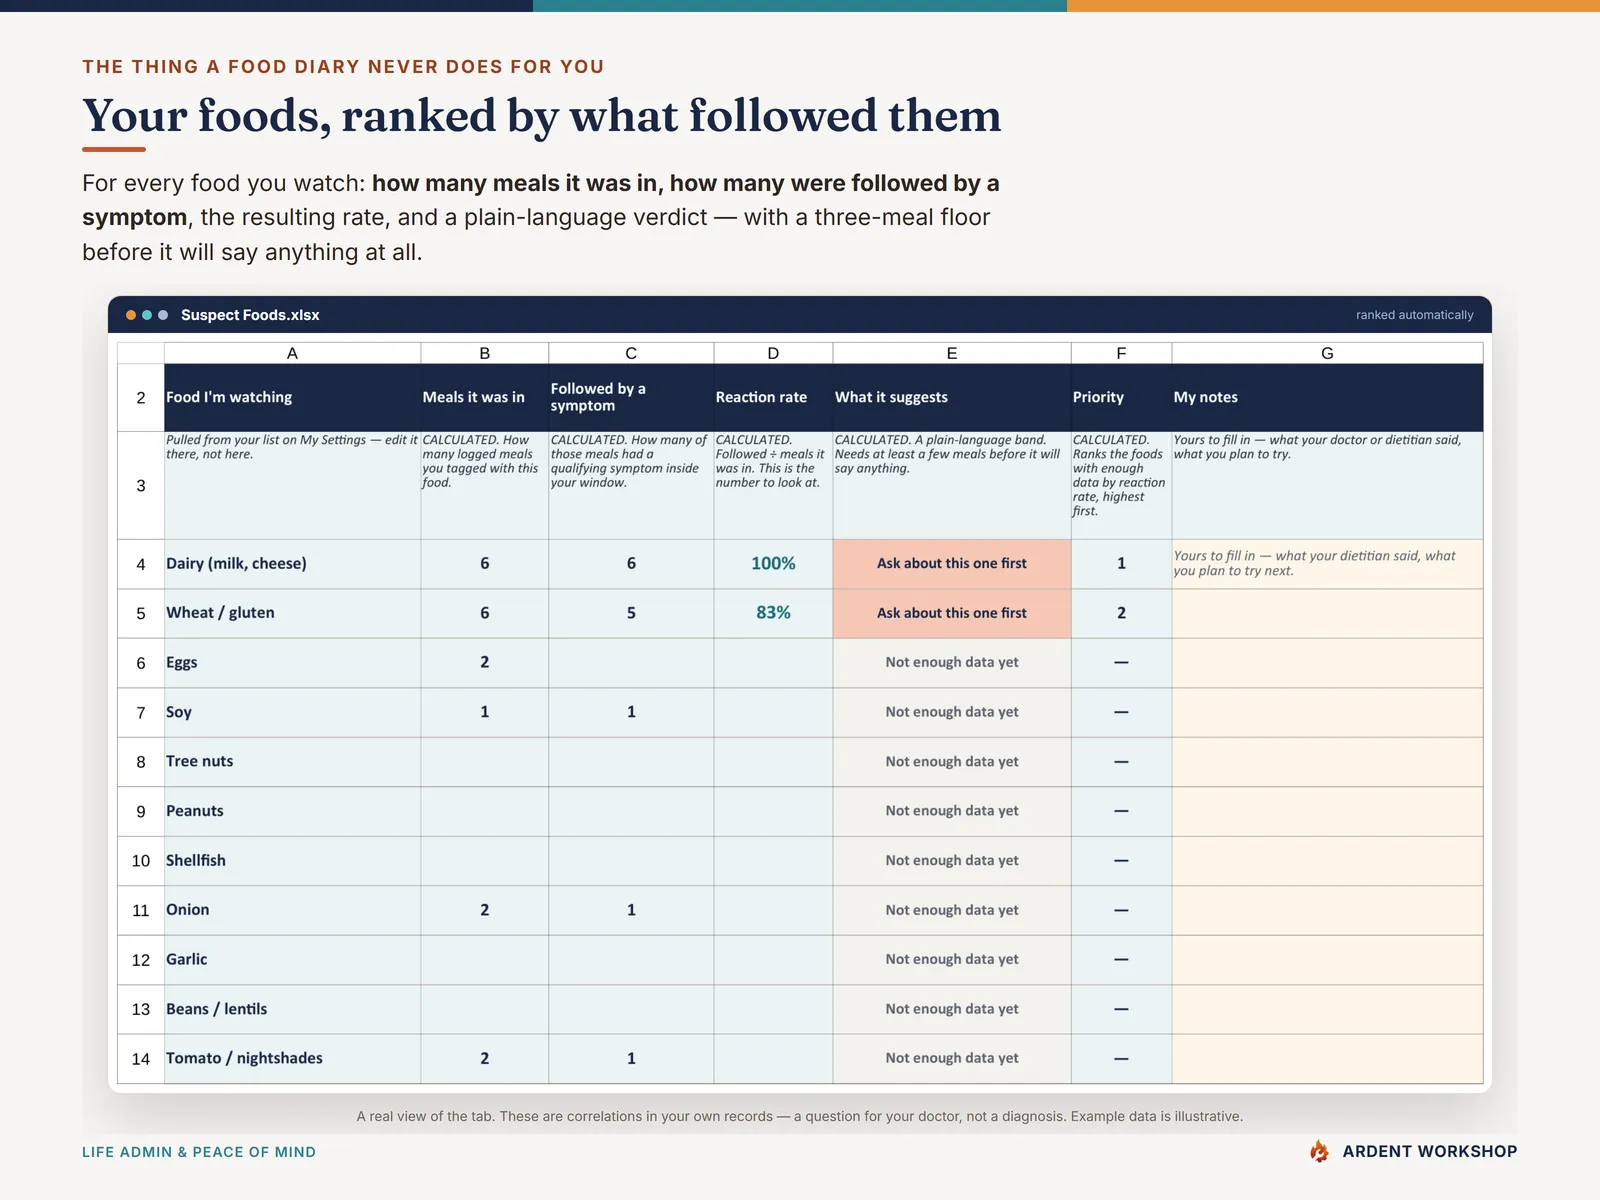The height and width of the screenshot is (1200, 1600).
Task: Click the 'Reaction rate' header cell
Action: [773, 397]
